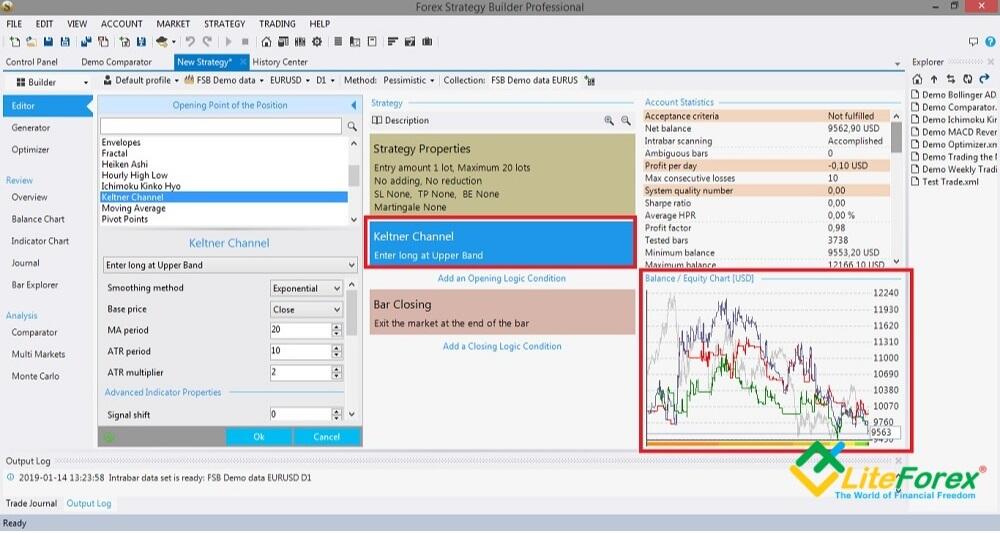Expand the Enter long at Upper Band combo box
This screenshot has width=1000, height=533.
point(230,265)
